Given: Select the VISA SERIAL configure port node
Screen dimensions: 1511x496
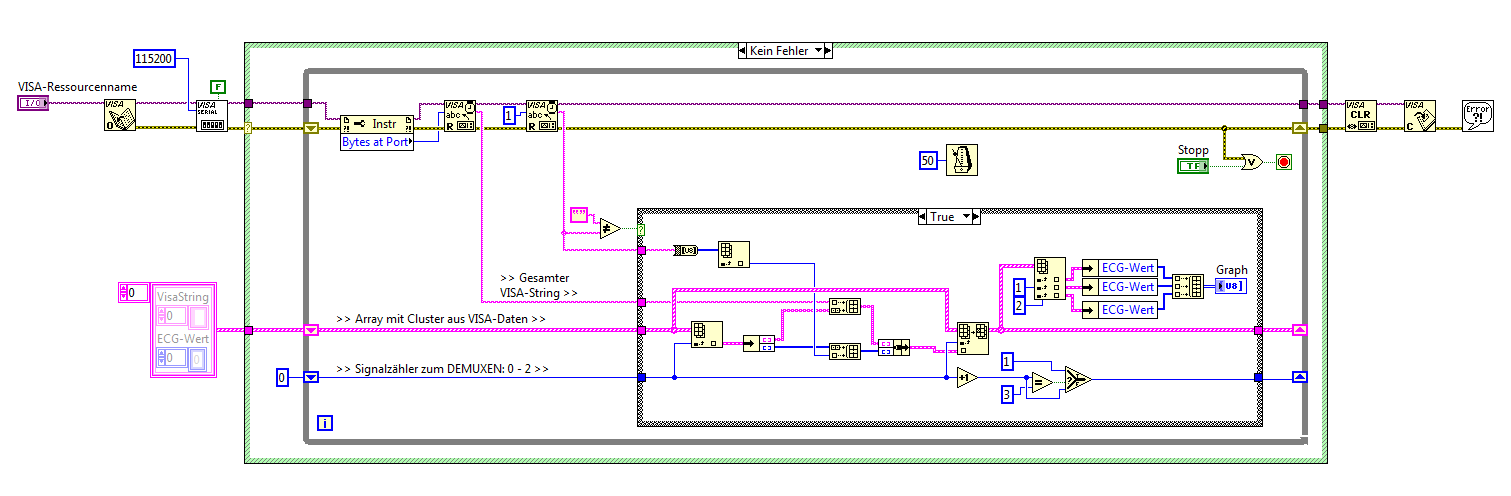Looking at the screenshot, I should point(212,115).
